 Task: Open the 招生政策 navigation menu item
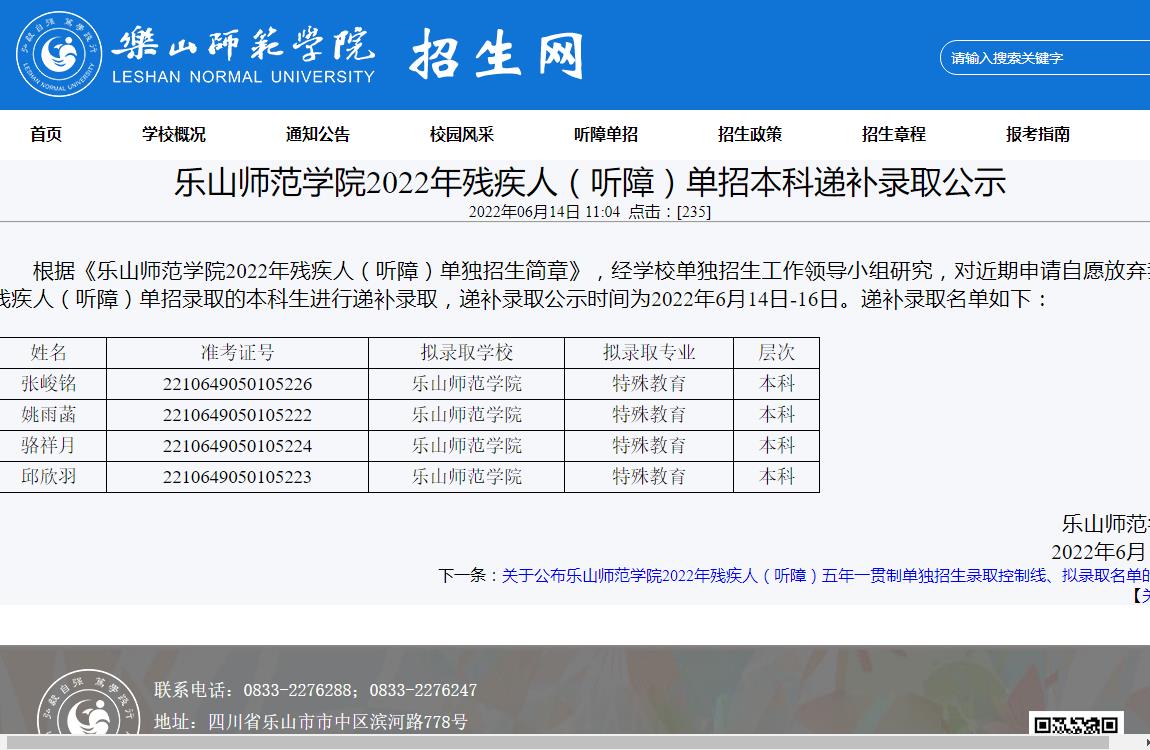[750, 134]
